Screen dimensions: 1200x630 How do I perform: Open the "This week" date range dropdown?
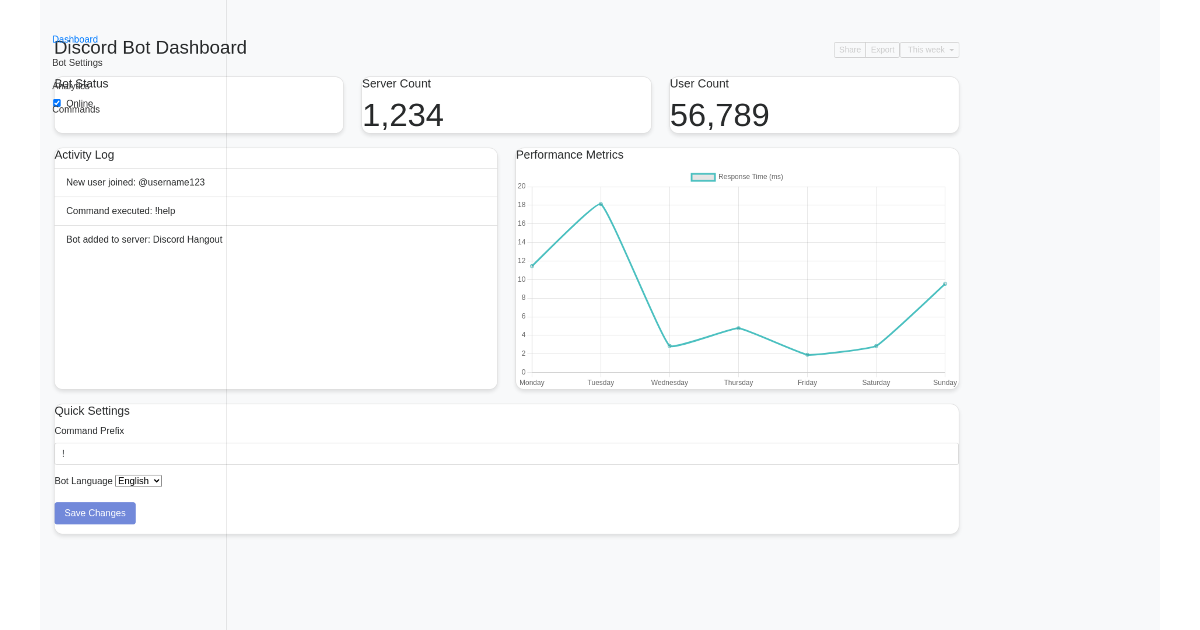[x=928, y=49]
